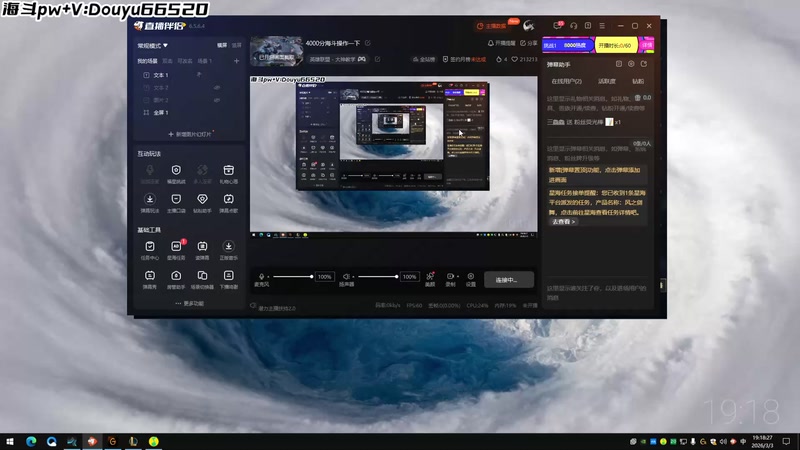The height and width of the screenshot is (450, 800).
Task: Click the 去查看 link in task notice
Action: point(563,222)
